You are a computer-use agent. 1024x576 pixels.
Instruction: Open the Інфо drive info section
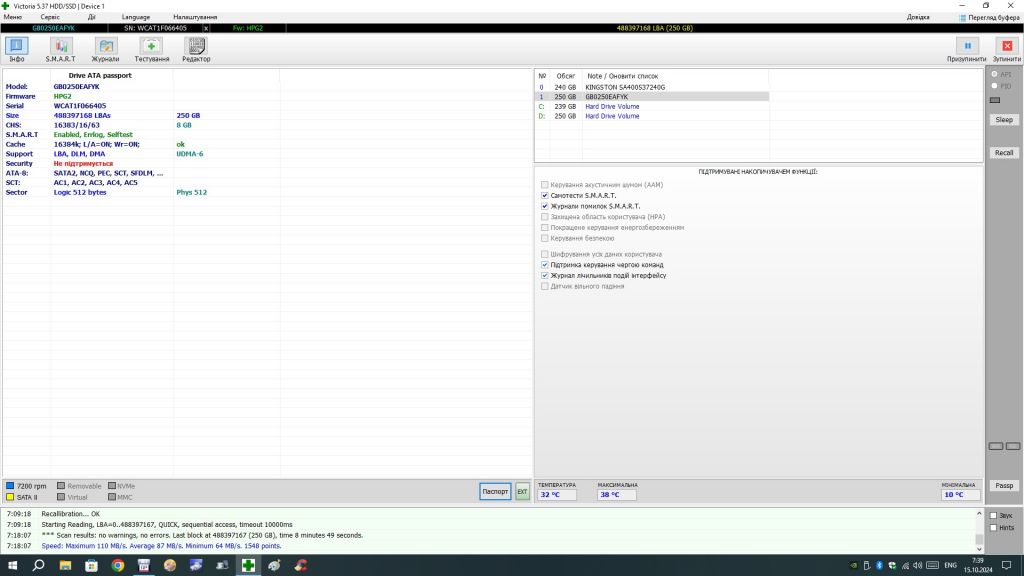tap(17, 50)
